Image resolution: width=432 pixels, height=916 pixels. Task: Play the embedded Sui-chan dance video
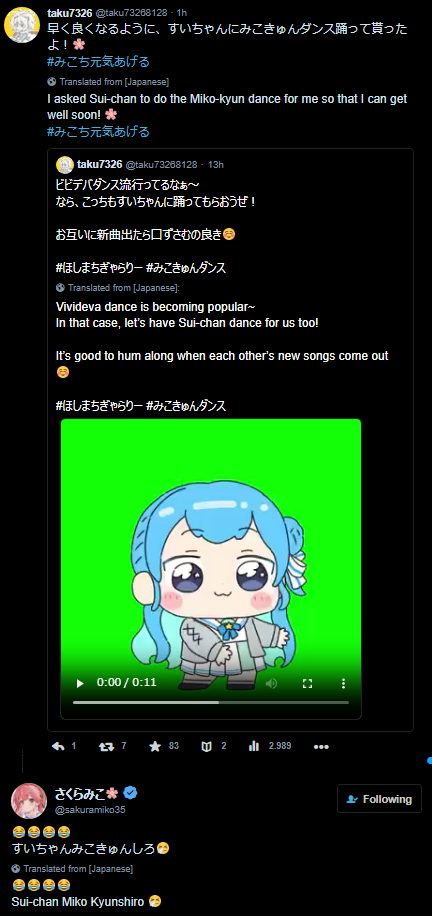pos(80,683)
